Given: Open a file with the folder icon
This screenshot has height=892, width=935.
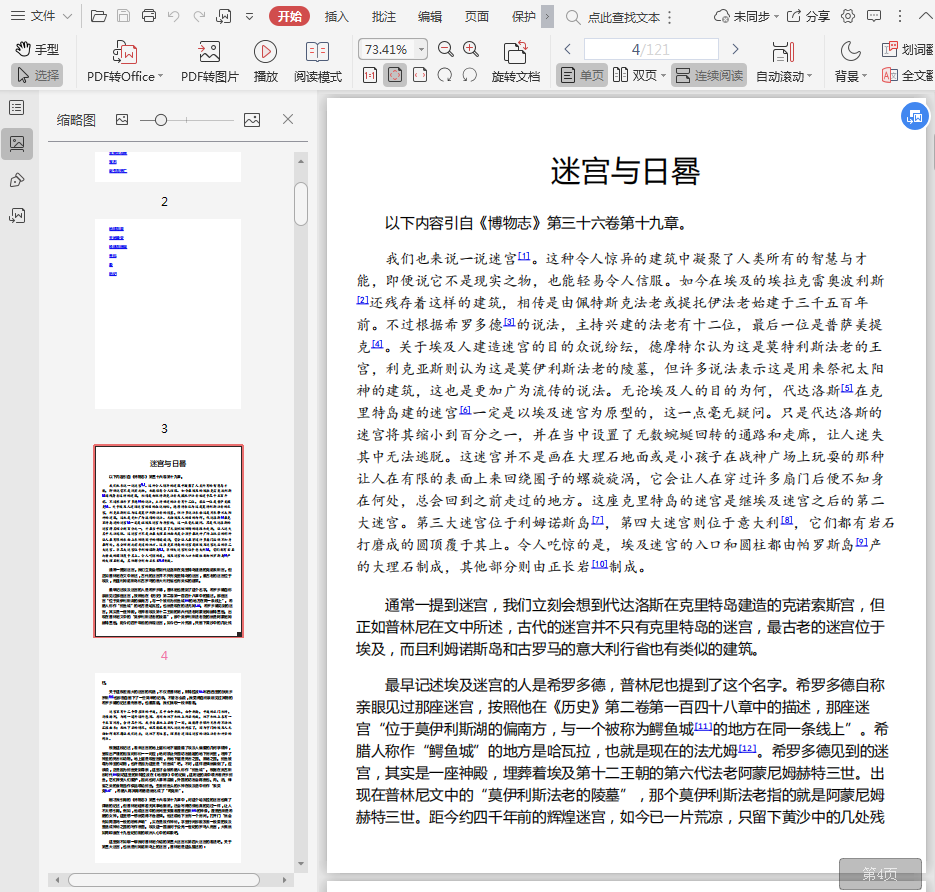Looking at the screenshot, I should point(98,16).
